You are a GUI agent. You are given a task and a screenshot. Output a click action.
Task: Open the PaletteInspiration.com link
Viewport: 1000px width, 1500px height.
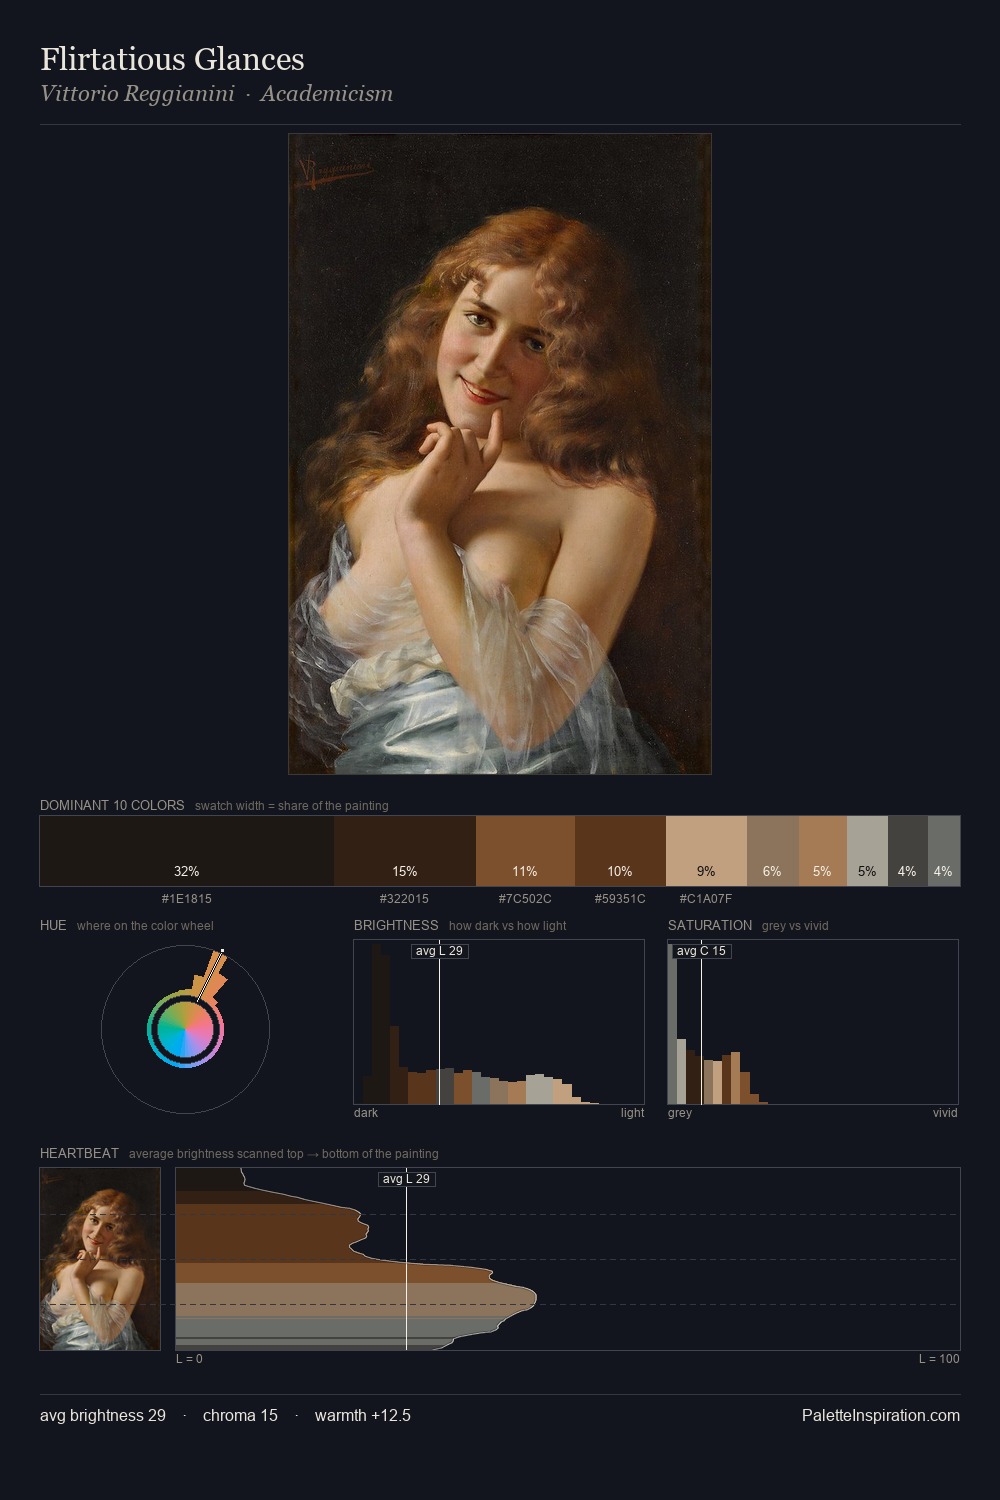881,1415
